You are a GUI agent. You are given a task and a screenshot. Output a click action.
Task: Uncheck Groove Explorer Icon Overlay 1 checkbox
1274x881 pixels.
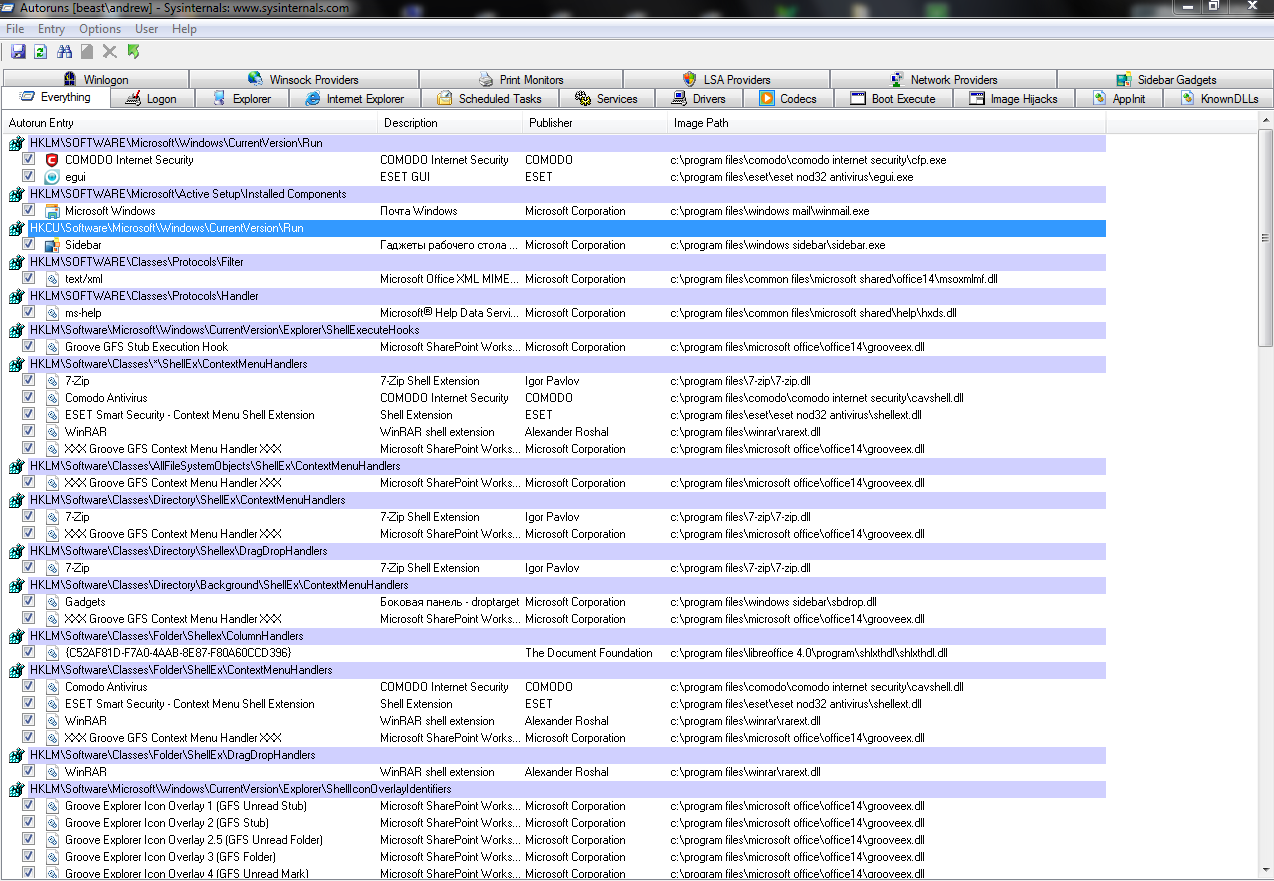click(x=28, y=805)
